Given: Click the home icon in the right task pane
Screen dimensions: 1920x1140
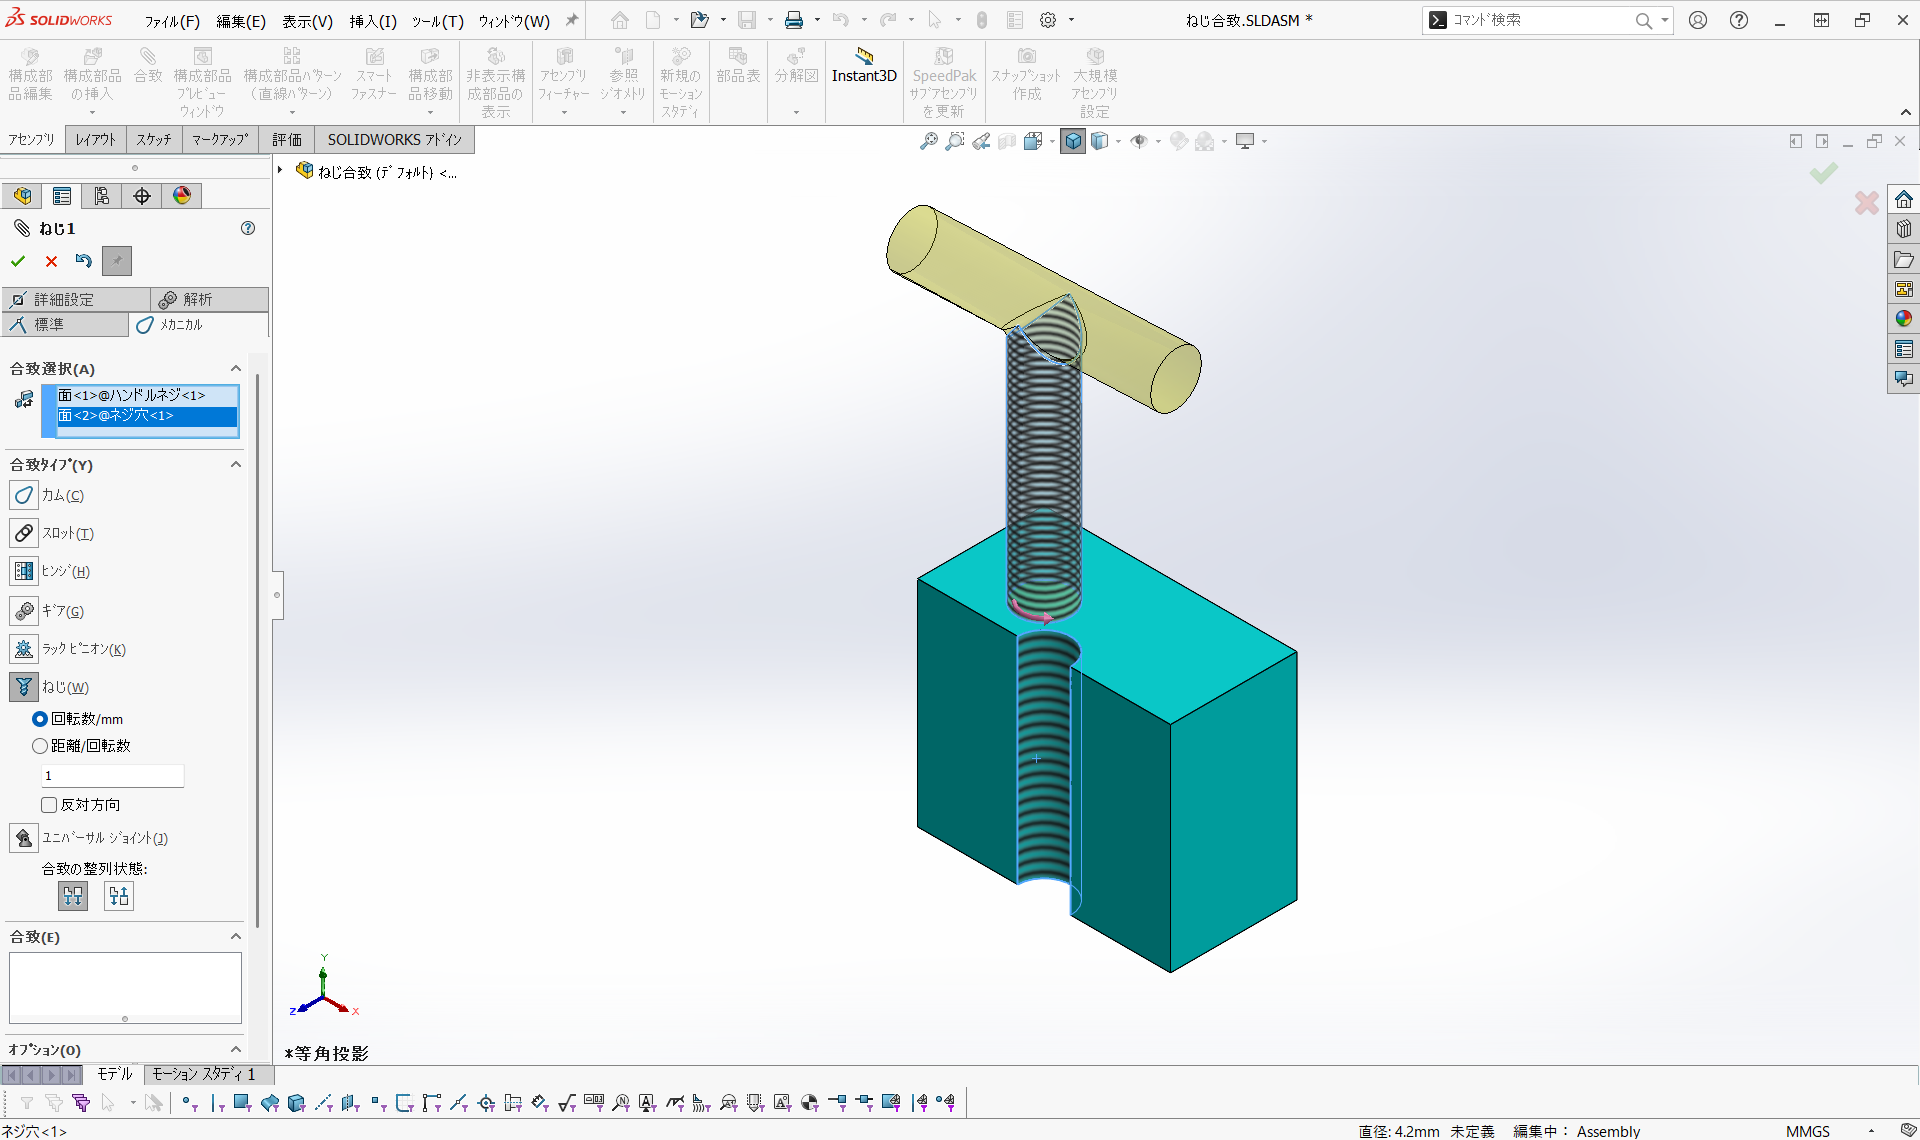Looking at the screenshot, I should (x=1904, y=199).
